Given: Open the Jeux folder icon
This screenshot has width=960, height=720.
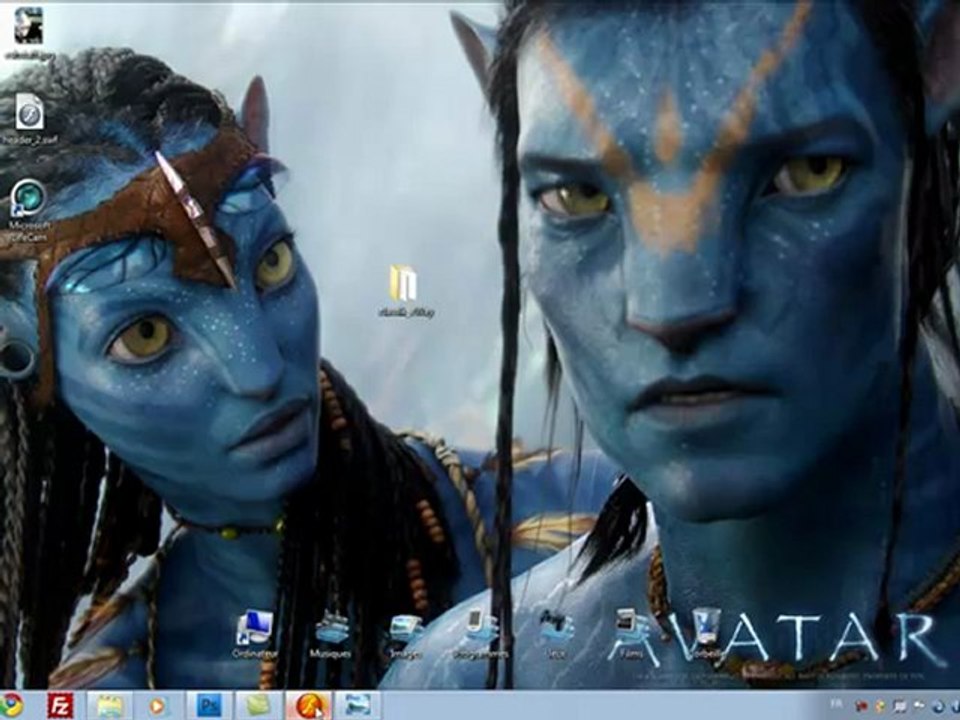Looking at the screenshot, I should (556, 632).
